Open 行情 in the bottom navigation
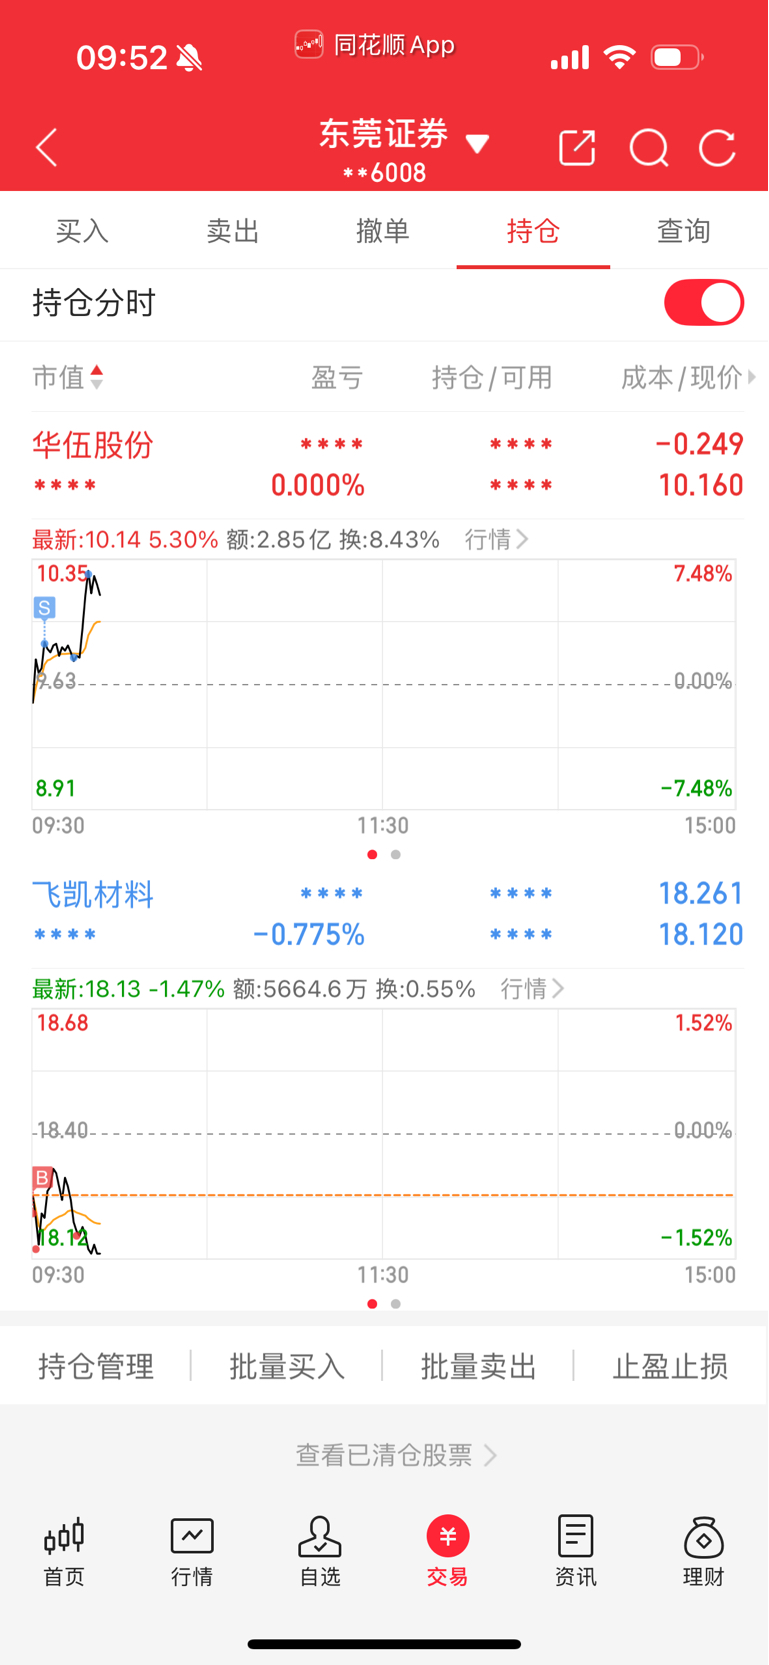The width and height of the screenshot is (769, 1665). (192, 1552)
